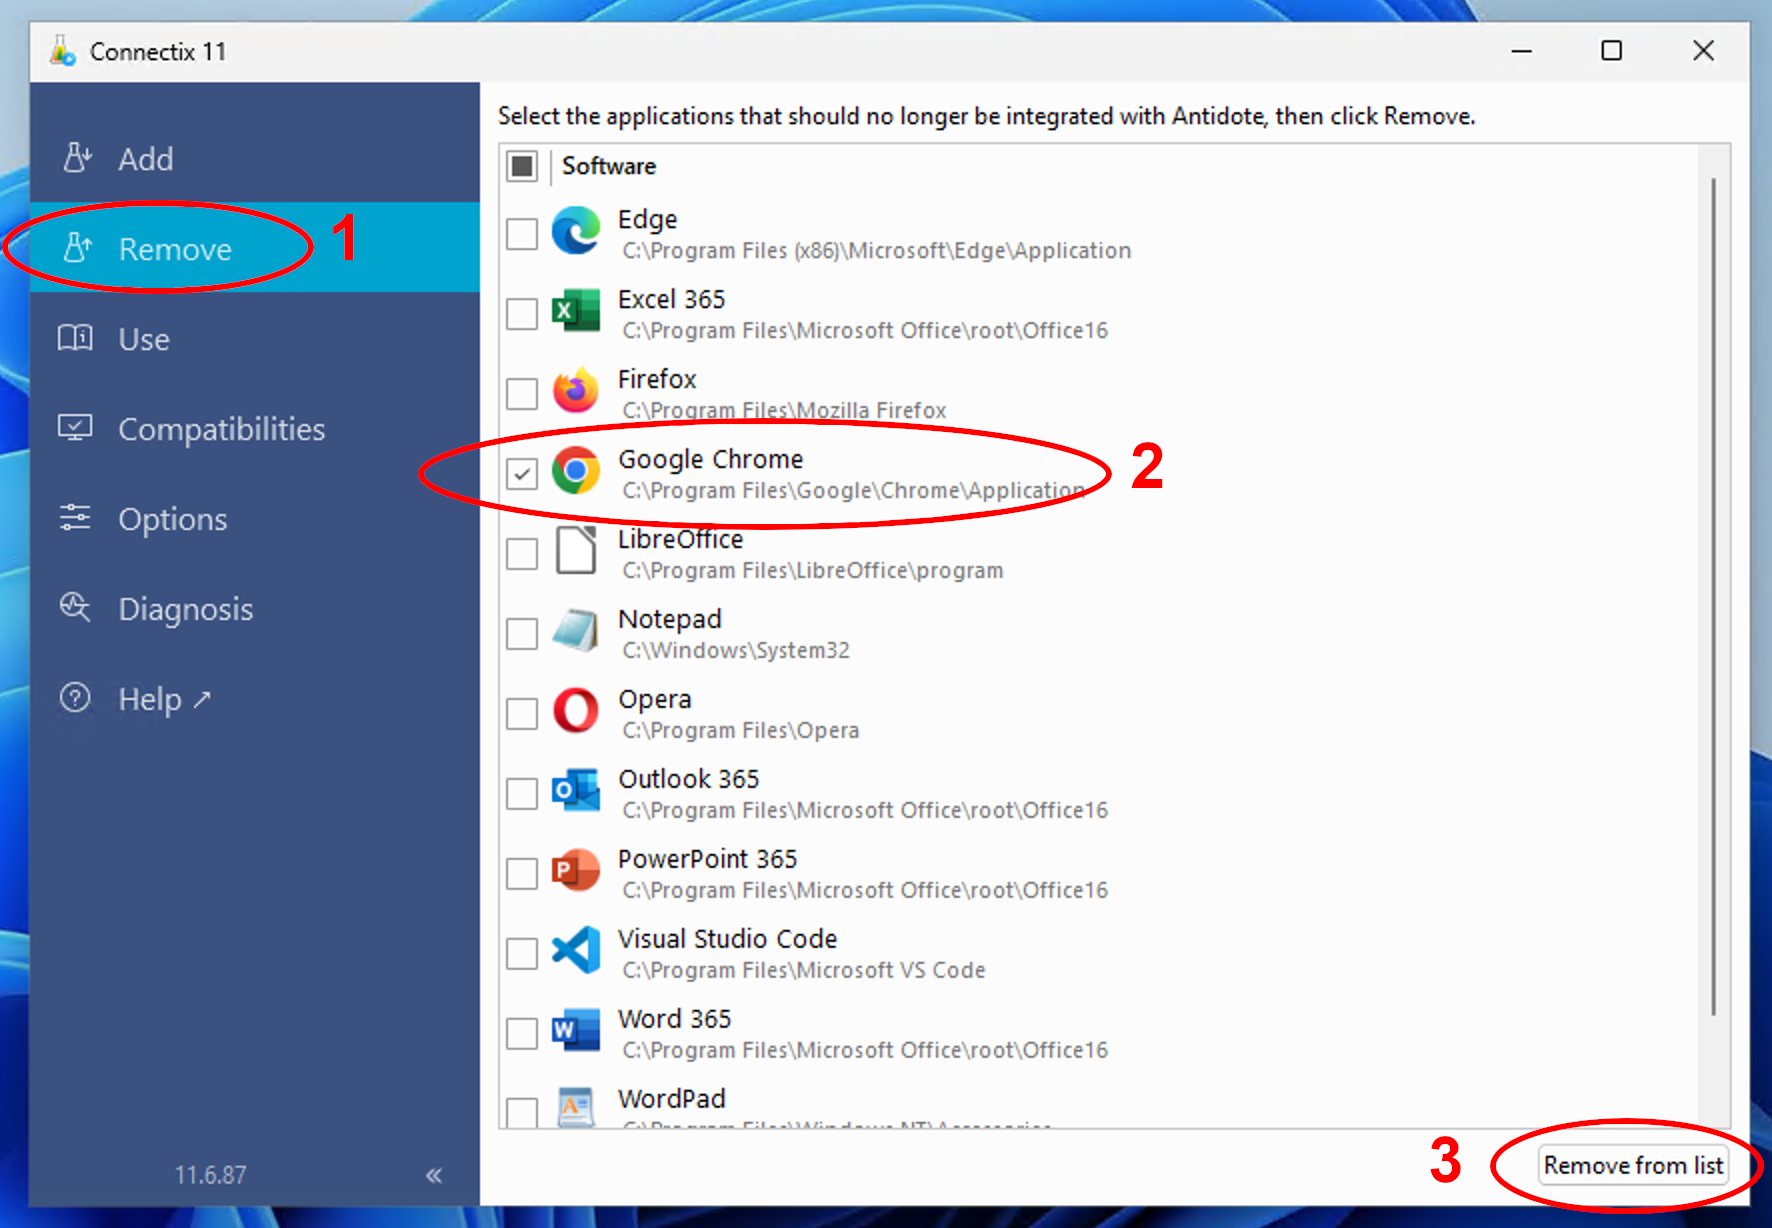Click the PowerPoint 365 icon
This screenshot has width=1772, height=1228.
[x=576, y=872]
